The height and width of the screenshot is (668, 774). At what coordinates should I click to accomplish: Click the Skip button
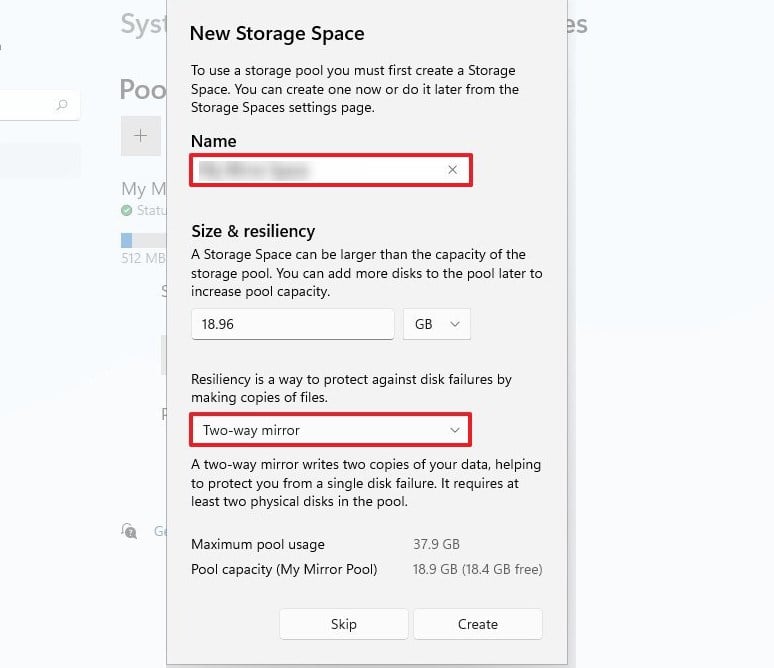pyautogui.click(x=344, y=624)
